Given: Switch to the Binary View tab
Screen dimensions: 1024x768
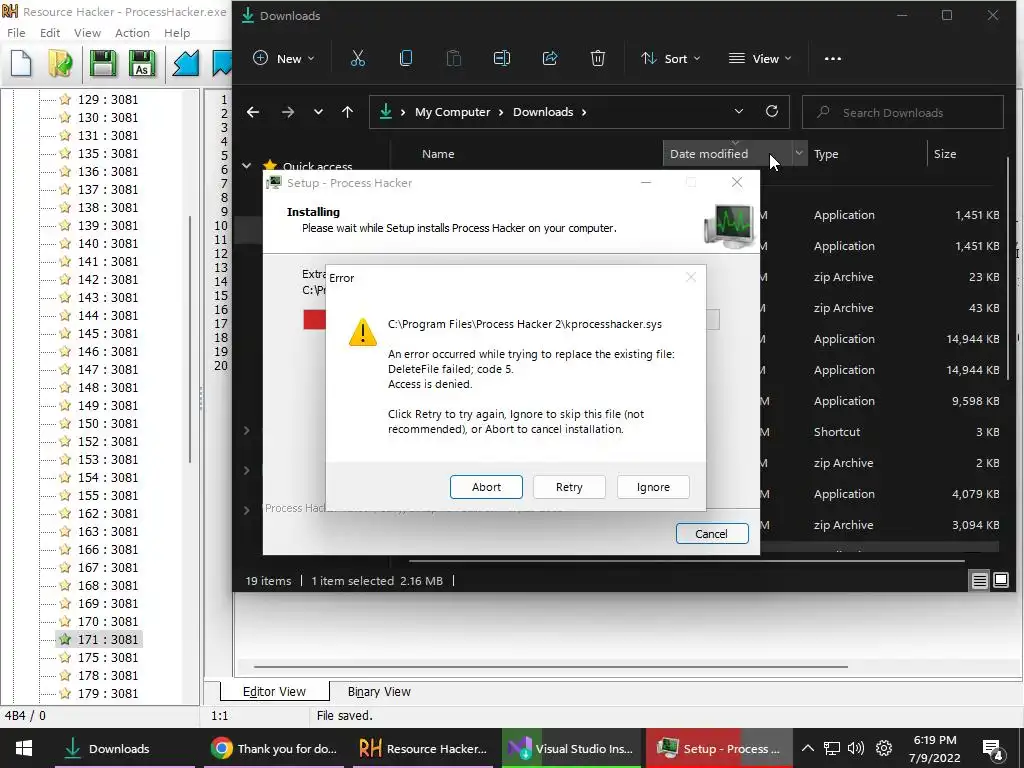Looking at the screenshot, I should click(x=379, y=692).
